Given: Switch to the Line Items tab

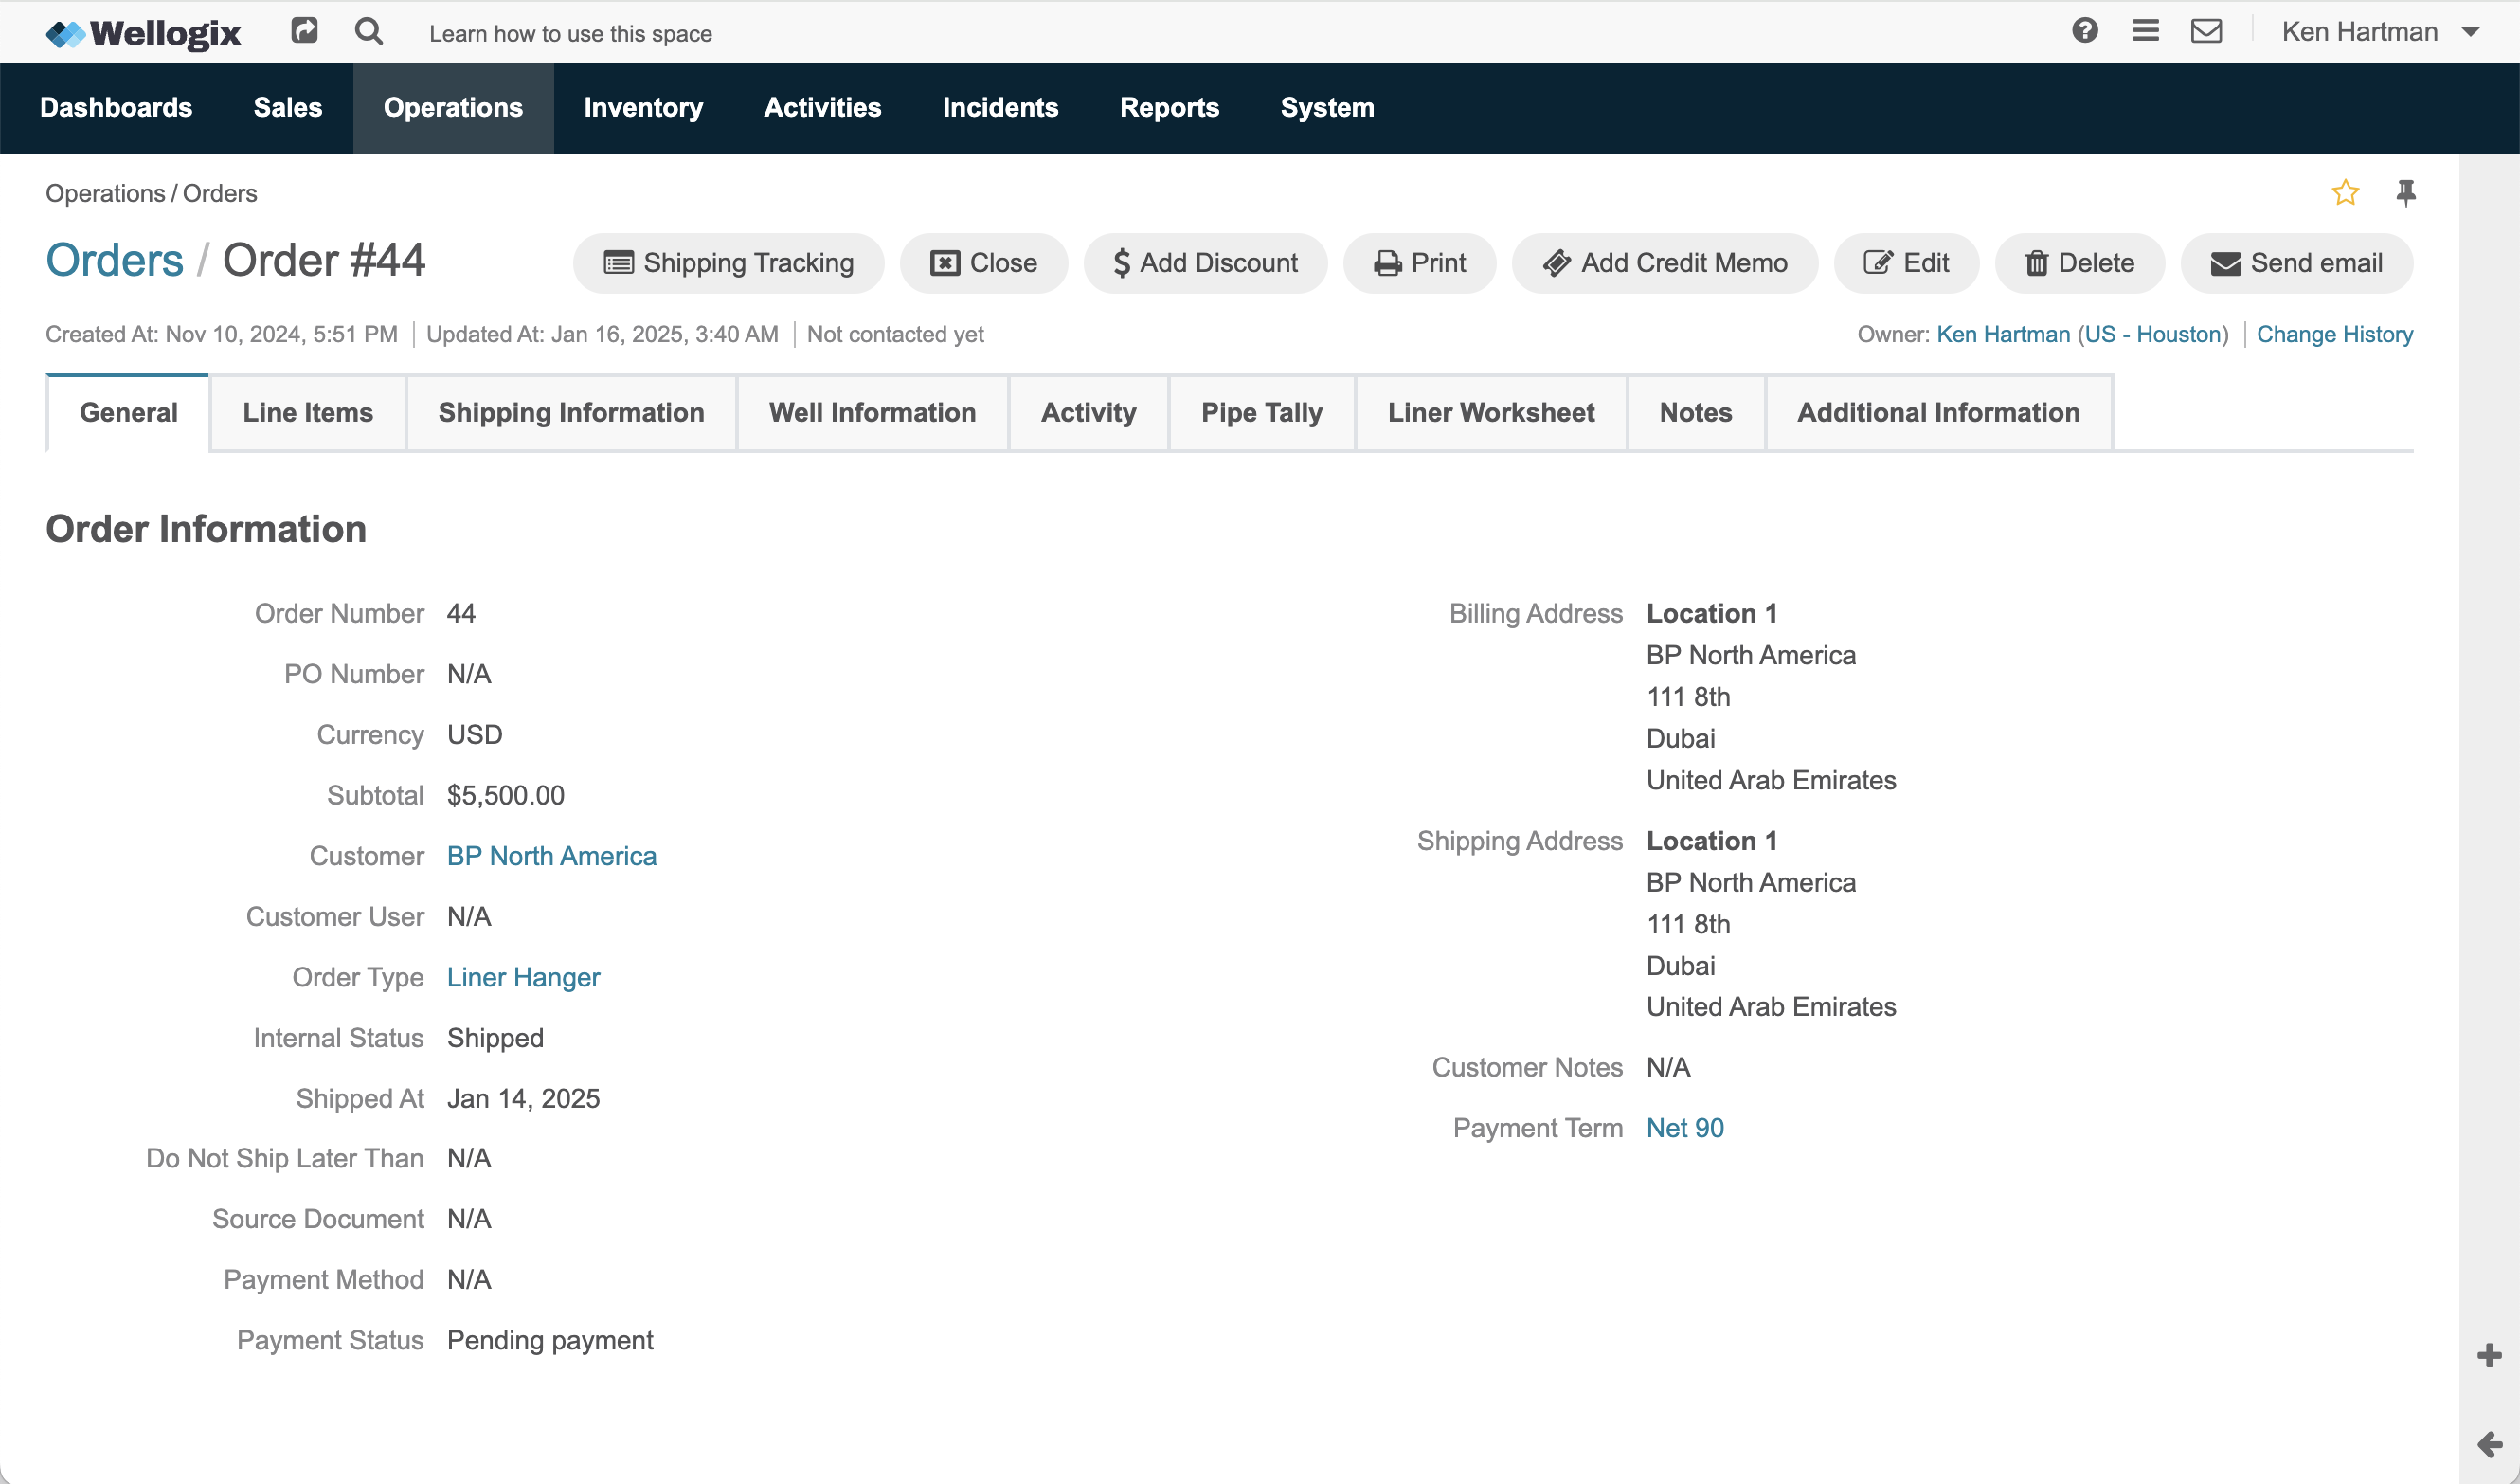Looking at the screenshot, I should point(307,411).
